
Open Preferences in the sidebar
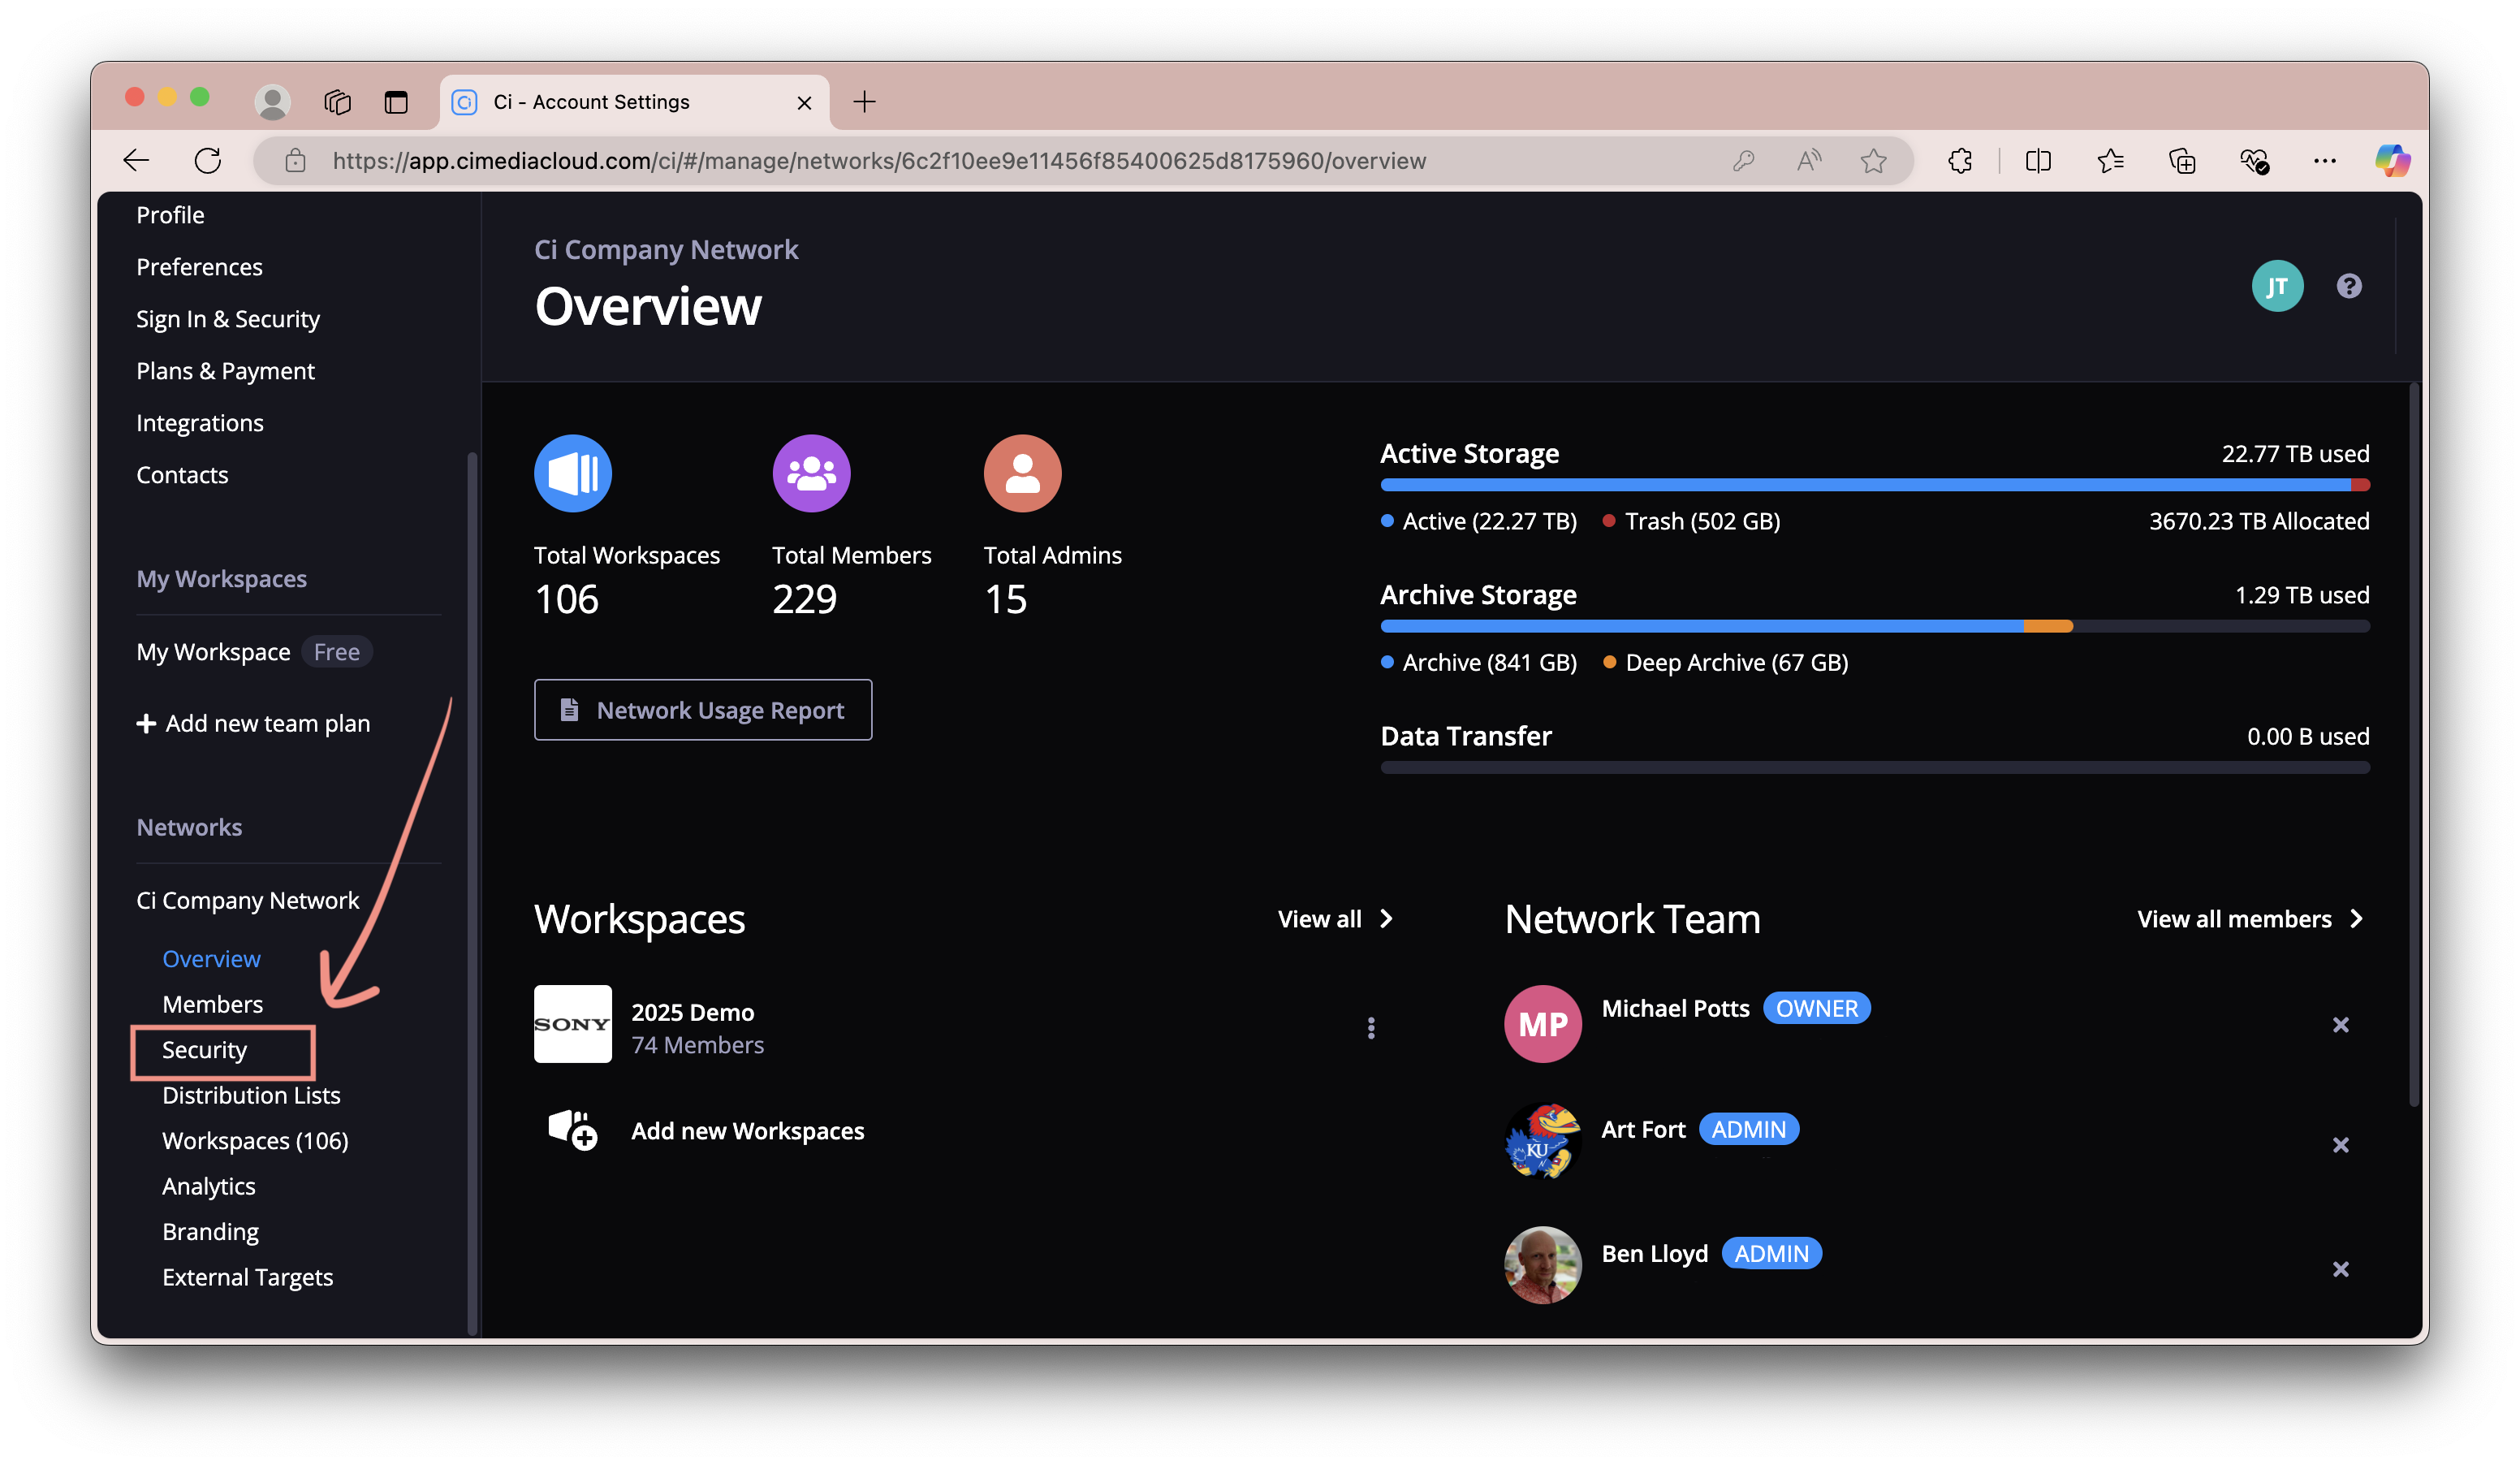tap(199, 267)
